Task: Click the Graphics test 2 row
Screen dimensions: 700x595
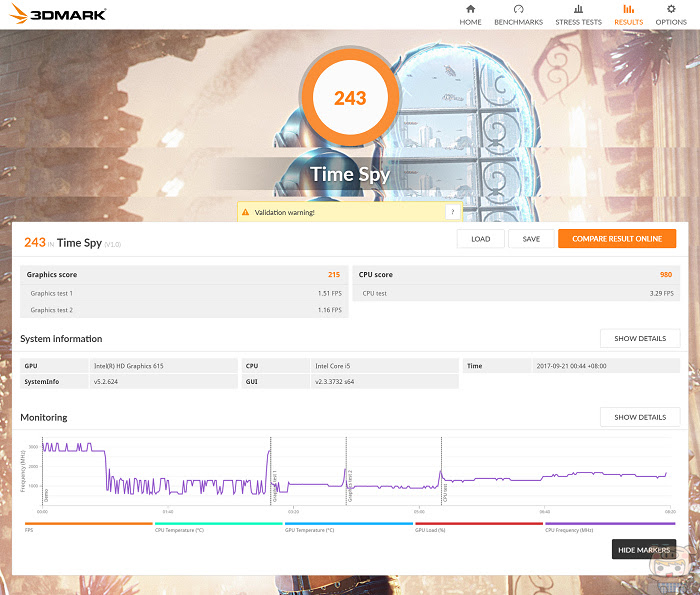Action: tap(184, 310)
